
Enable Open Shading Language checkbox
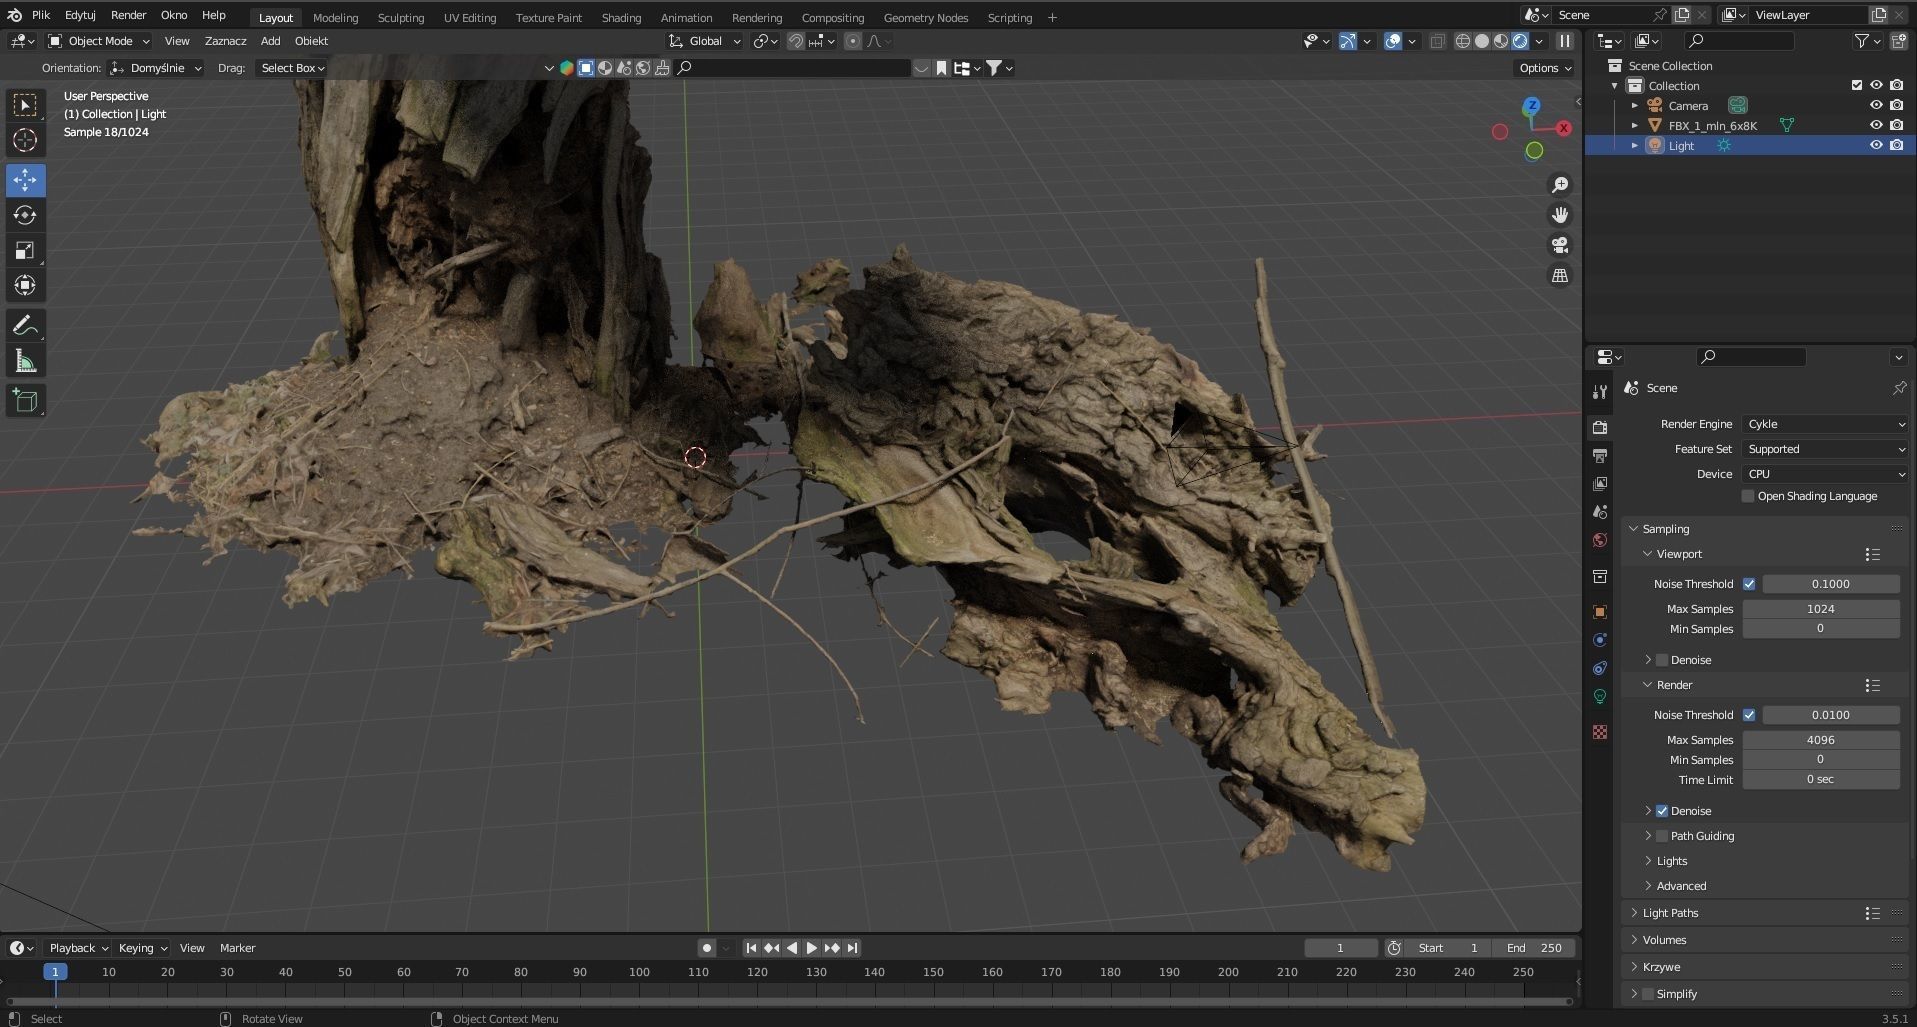[1748, 496]
